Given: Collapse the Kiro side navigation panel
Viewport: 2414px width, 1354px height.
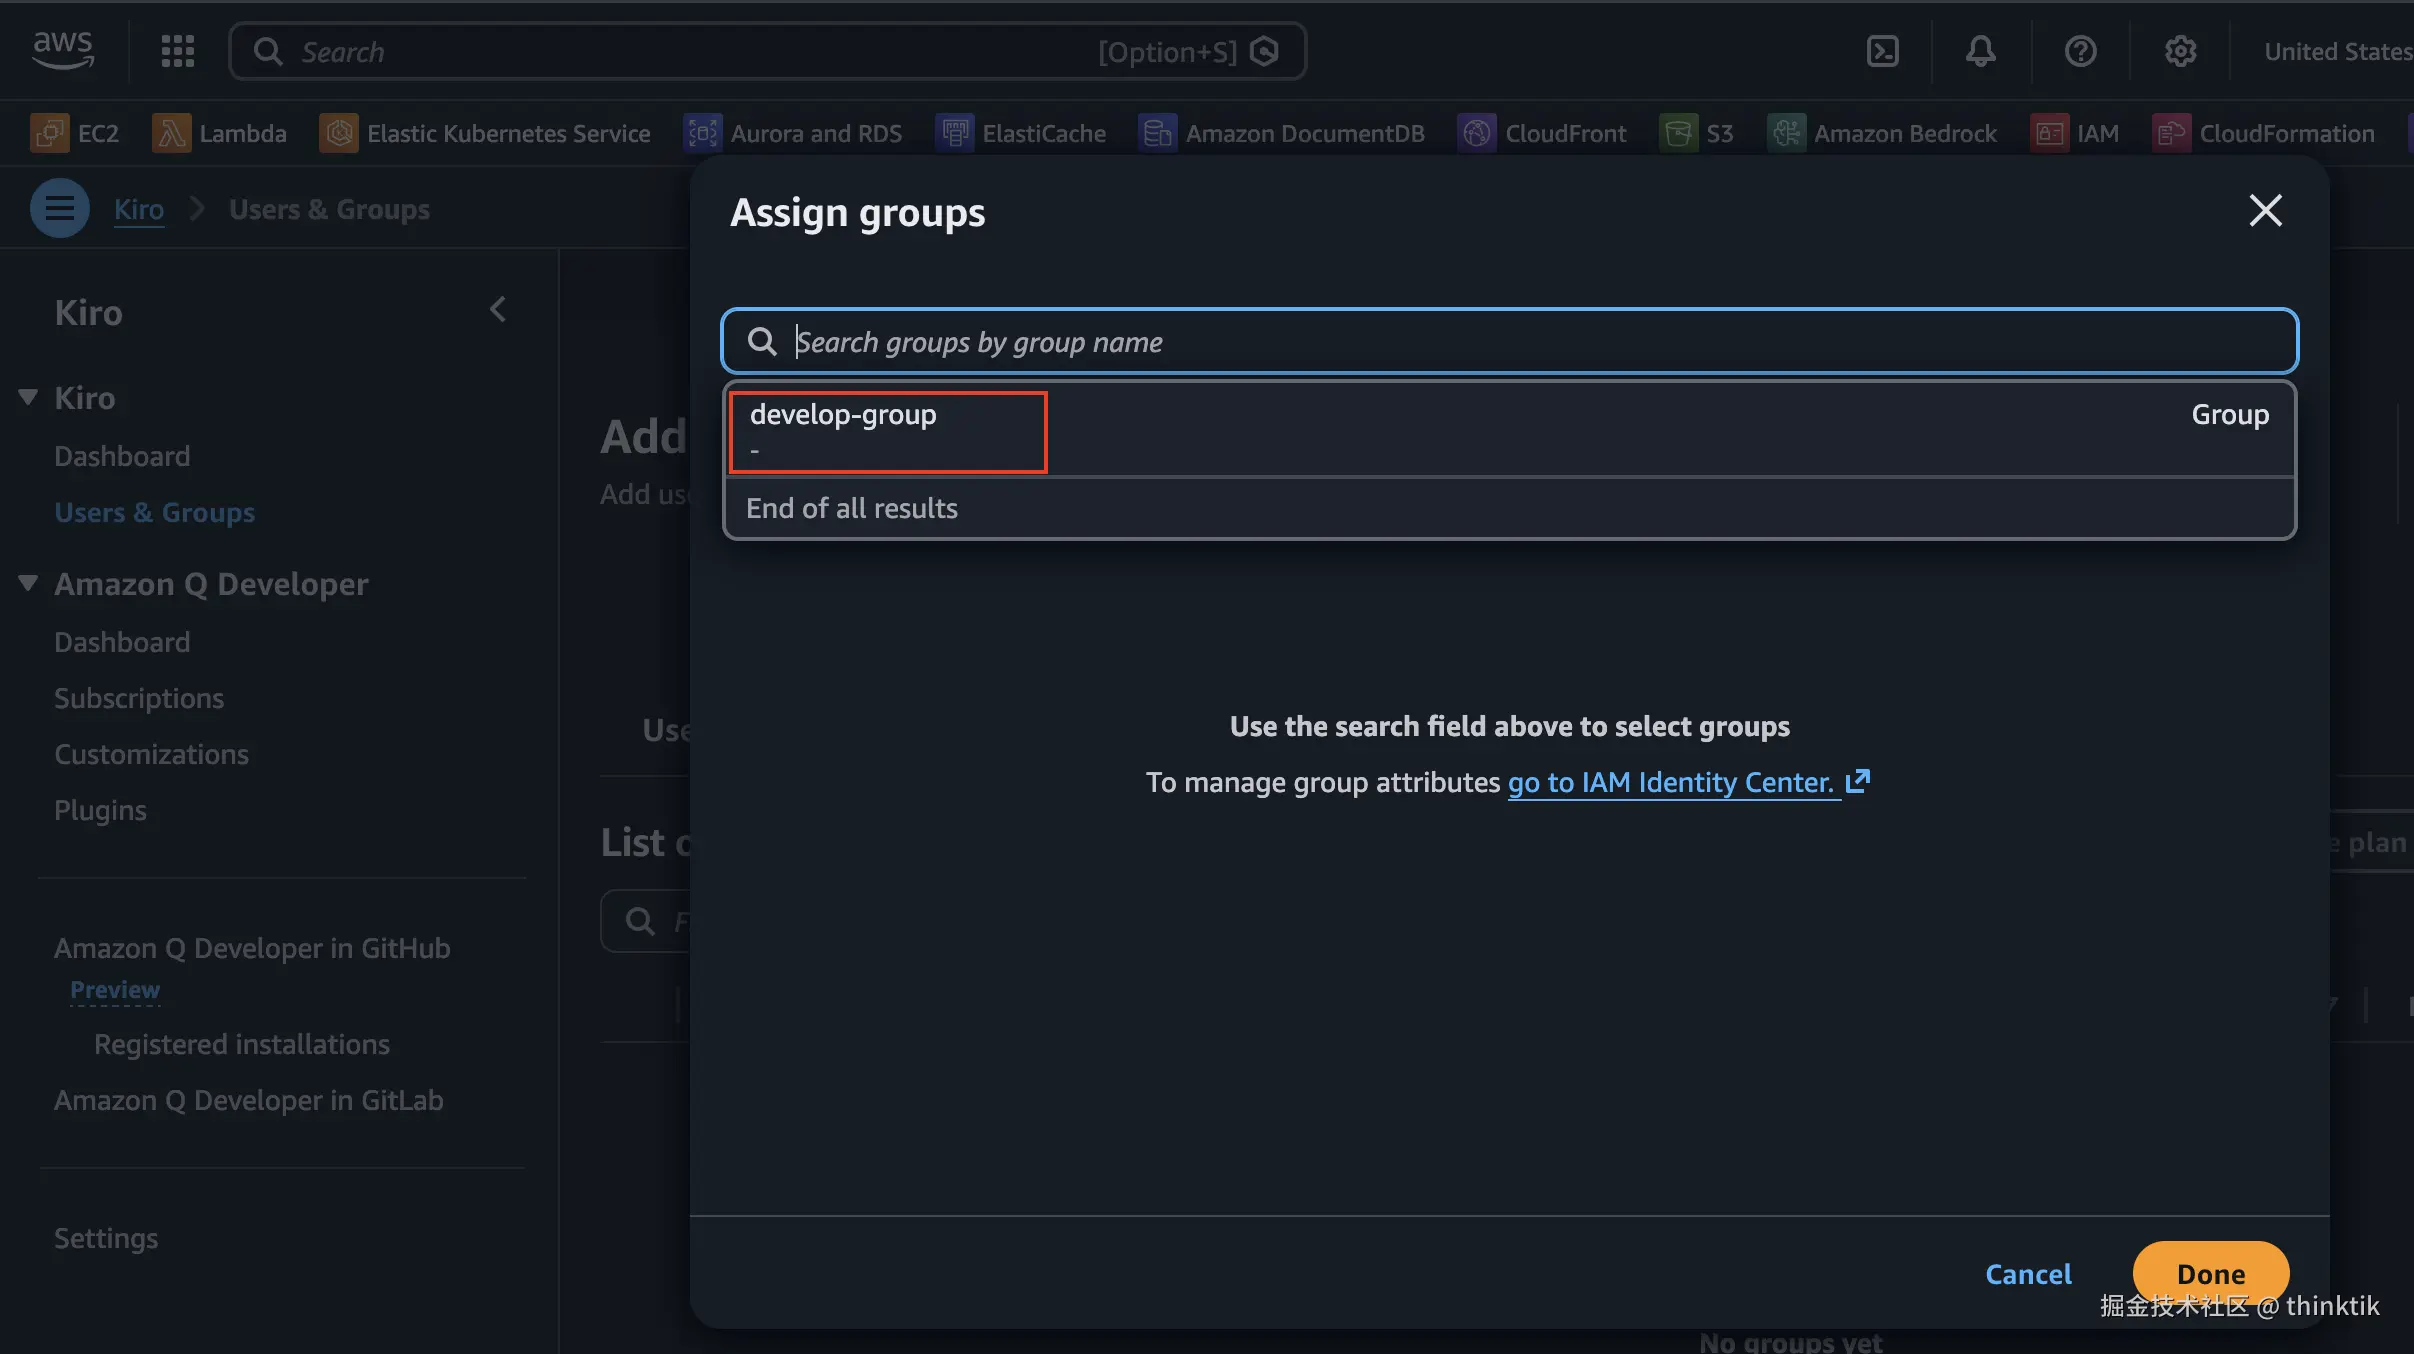Looking at the screenshot, I should click(497, 310).
